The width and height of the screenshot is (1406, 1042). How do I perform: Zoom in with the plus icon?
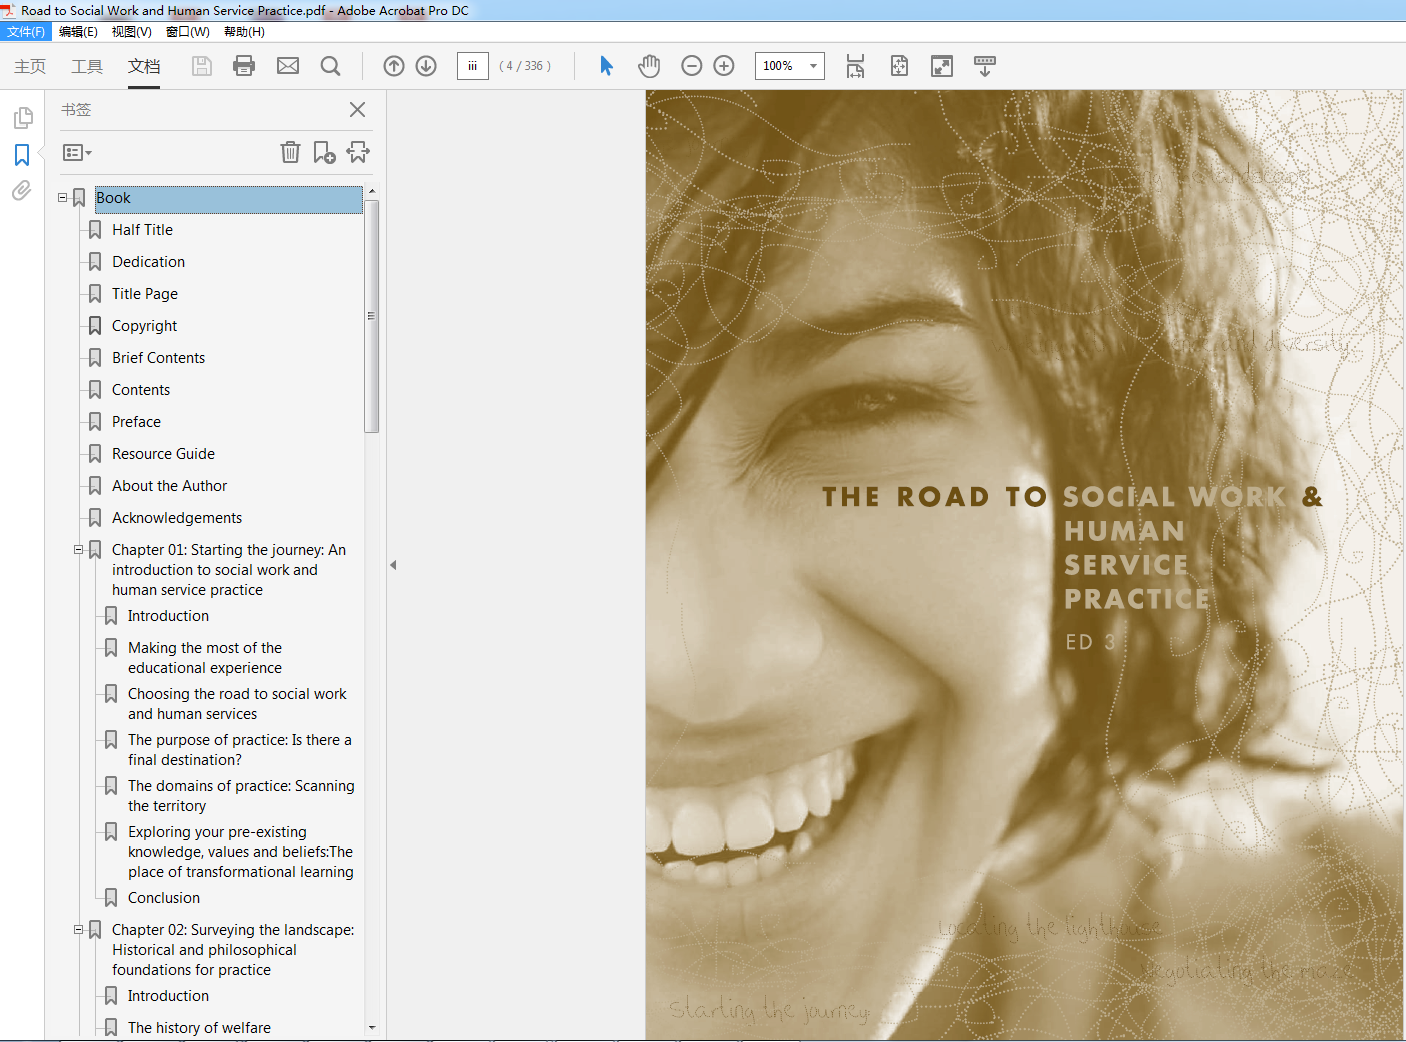pos(724,66)
